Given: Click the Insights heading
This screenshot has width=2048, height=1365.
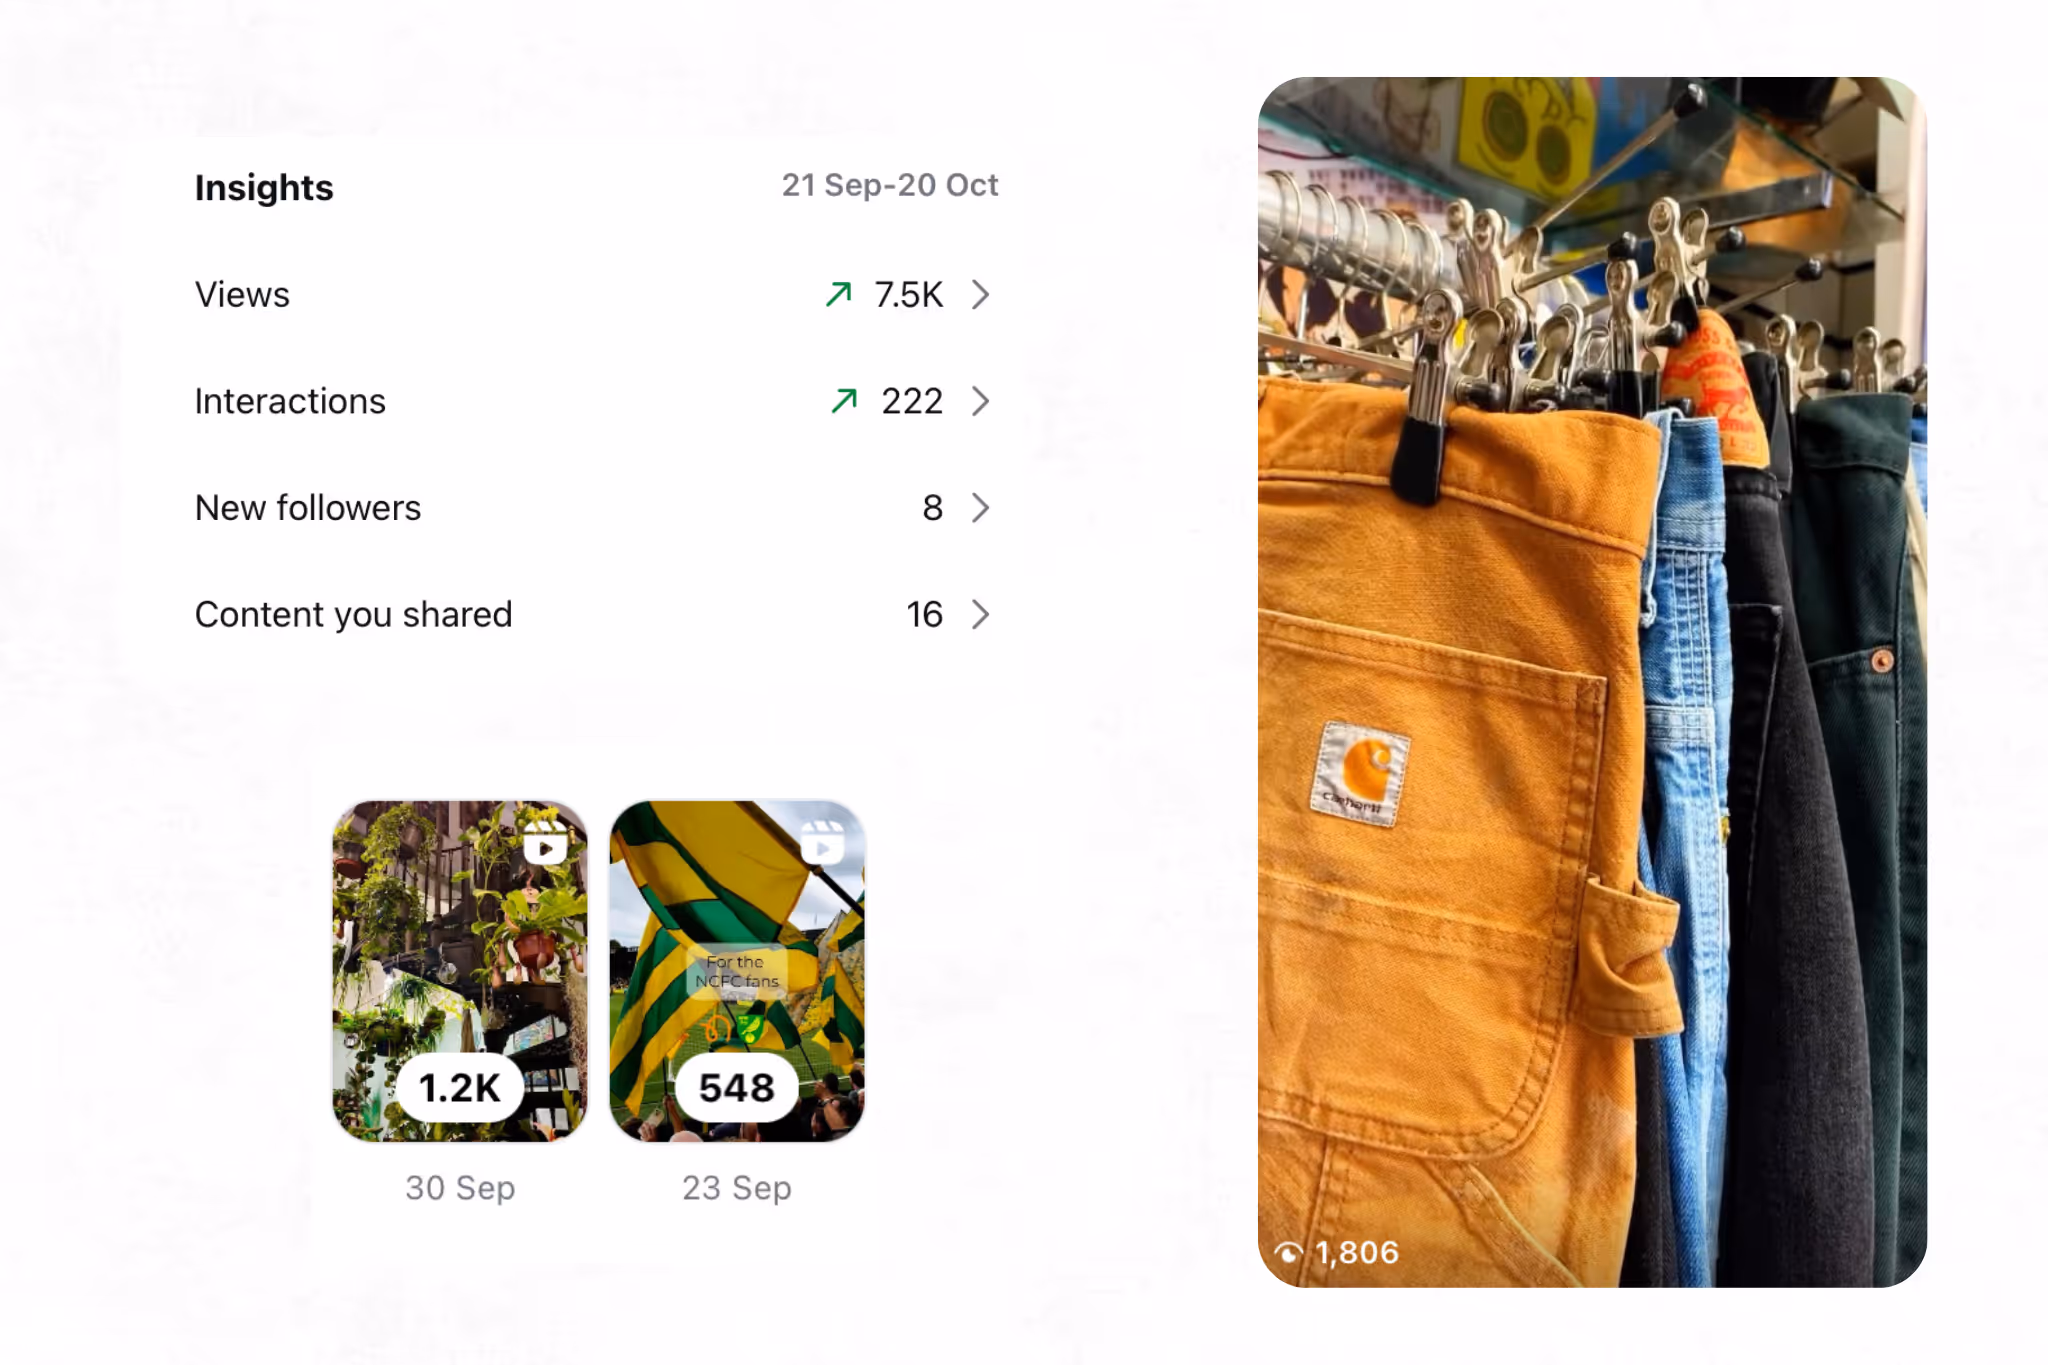Looking at the screenshot, I should click(x=264, y=188).
